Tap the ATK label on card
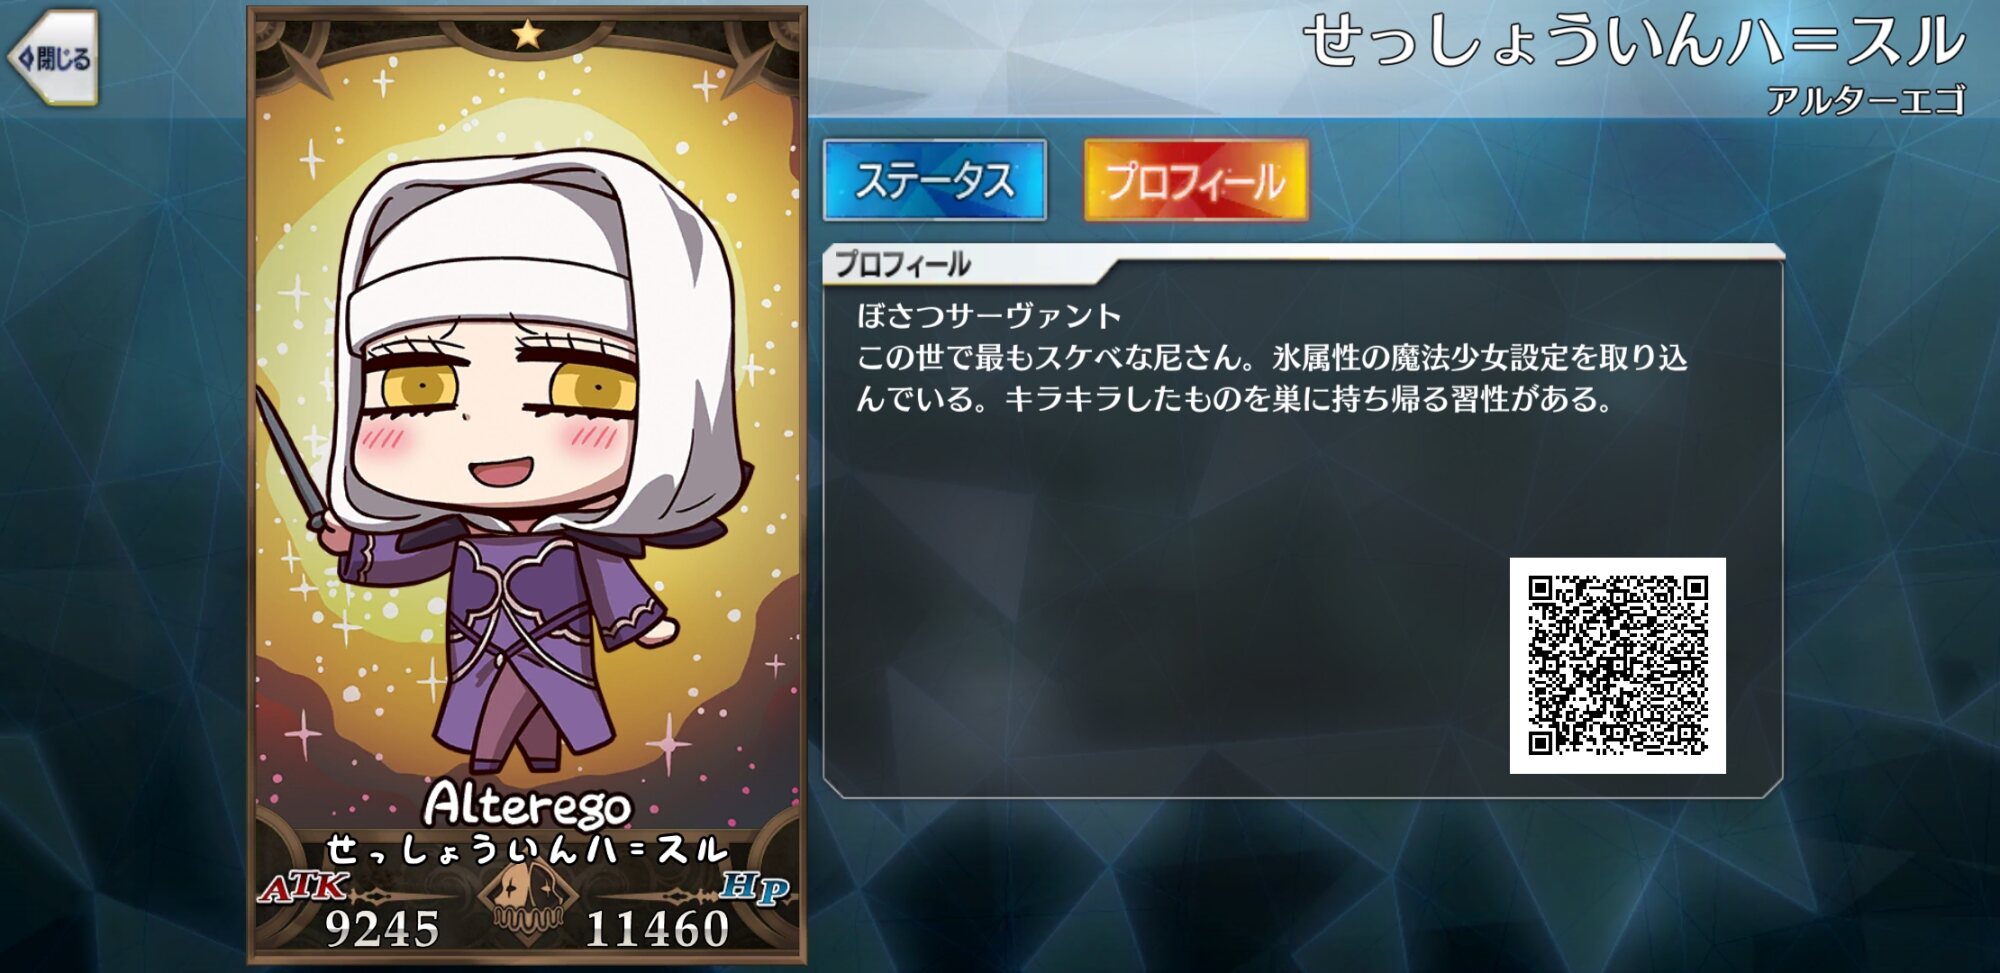2000x973 pixels. pos(303,887)
